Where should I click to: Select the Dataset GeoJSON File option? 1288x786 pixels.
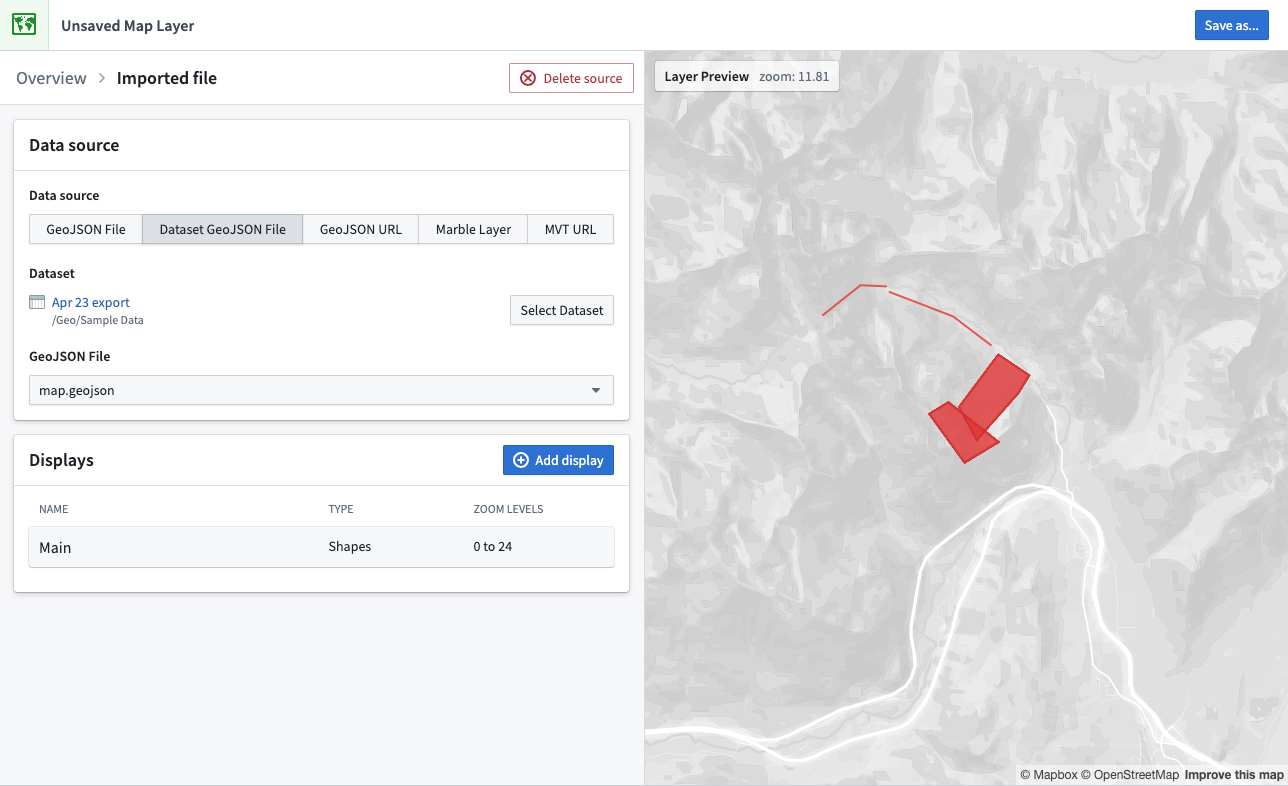point(223,229)
